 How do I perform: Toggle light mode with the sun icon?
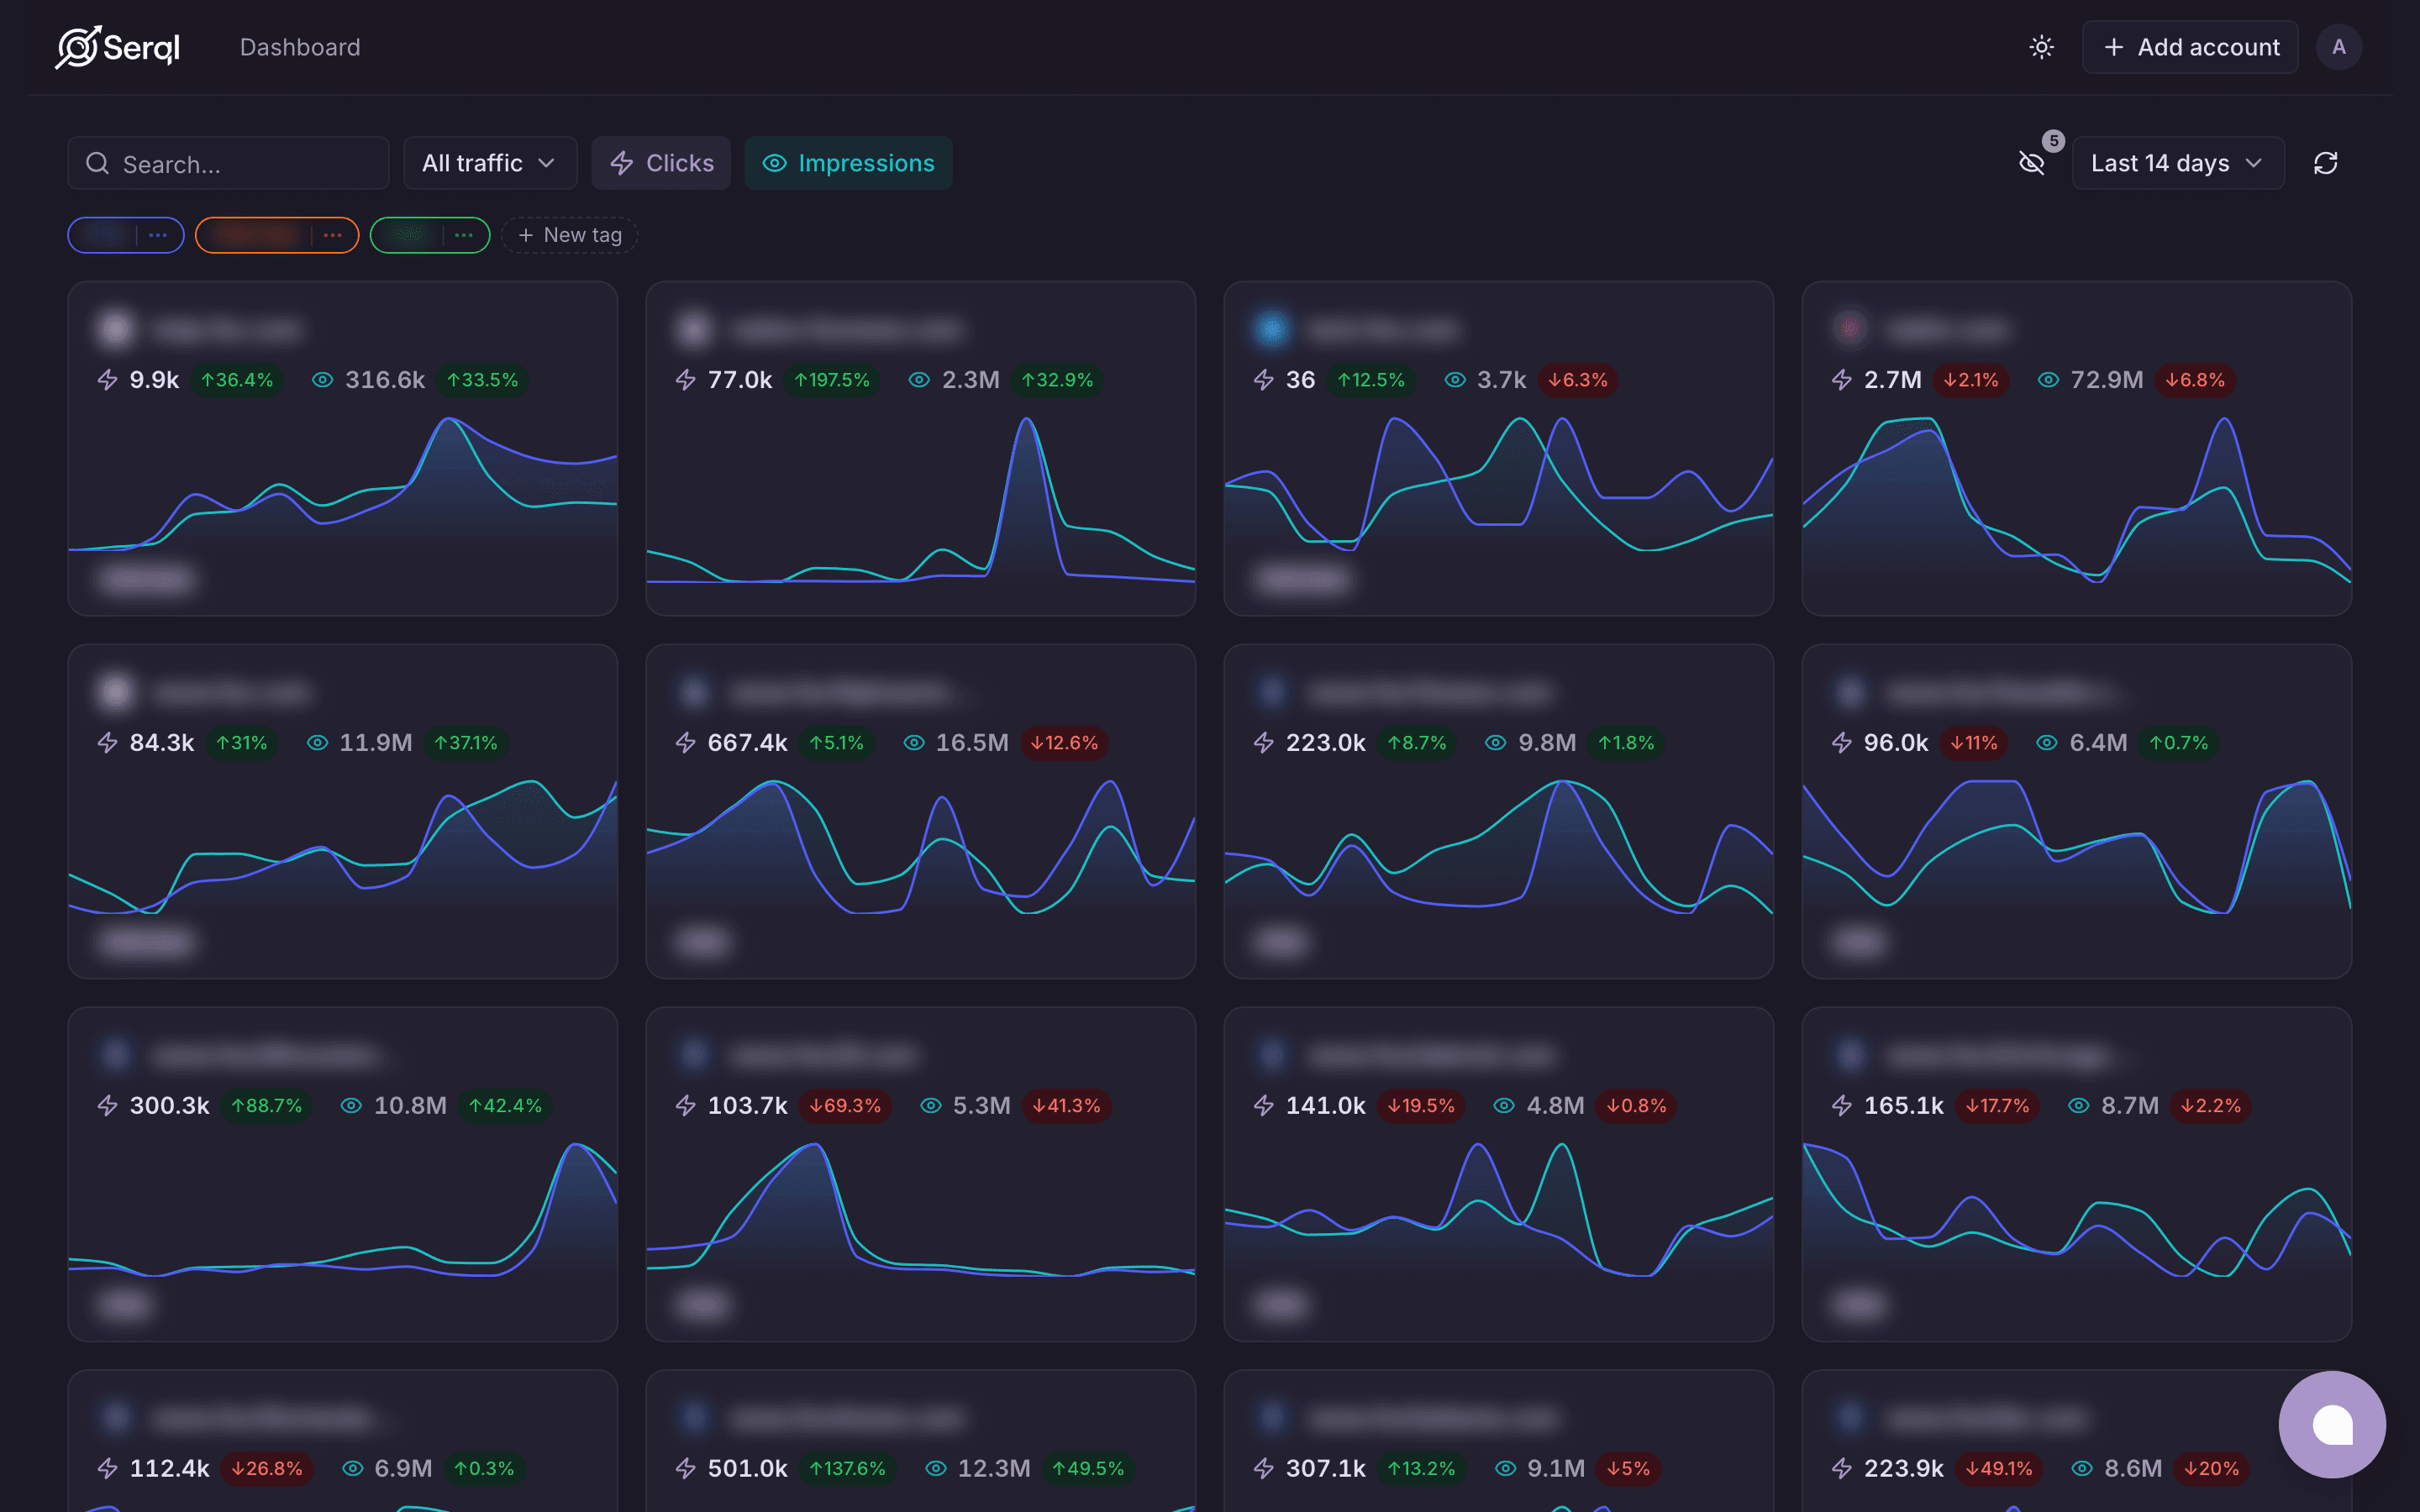point(2041,46)
